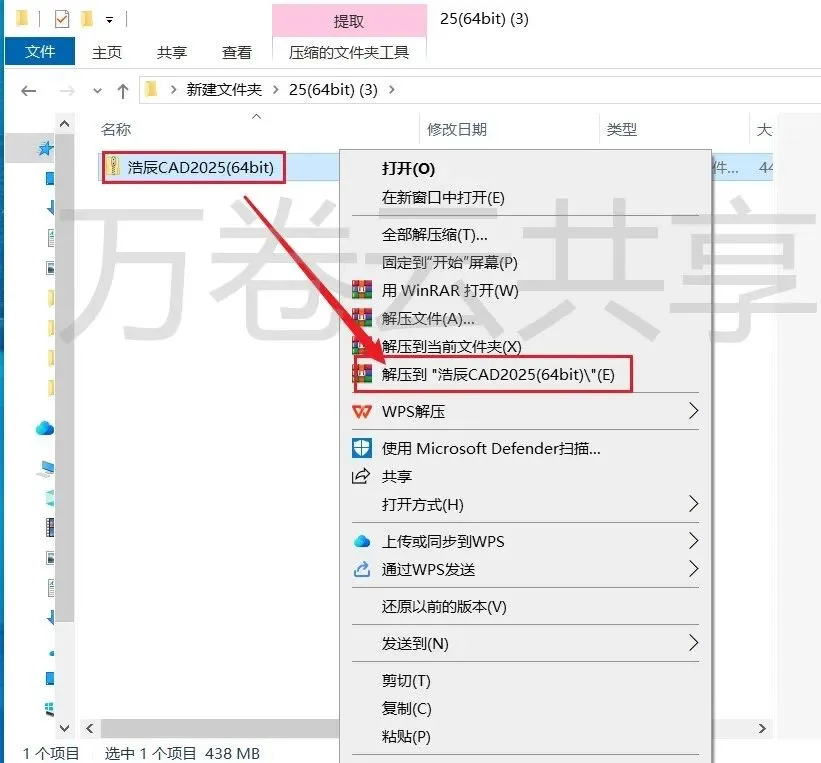Expand the WPS解压 submenu arrow

[693, 411]
